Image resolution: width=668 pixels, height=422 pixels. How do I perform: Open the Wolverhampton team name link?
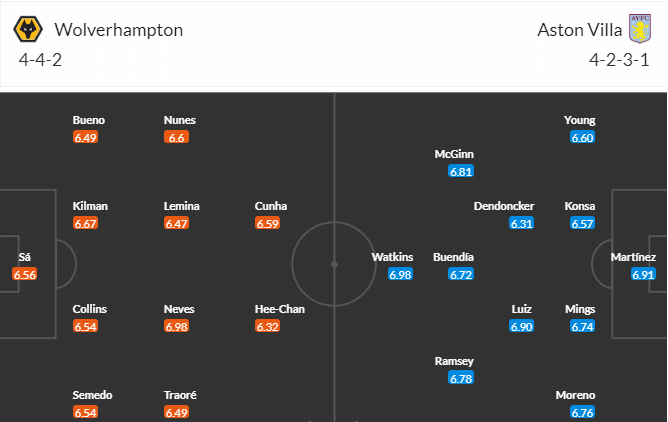point(119,30)
